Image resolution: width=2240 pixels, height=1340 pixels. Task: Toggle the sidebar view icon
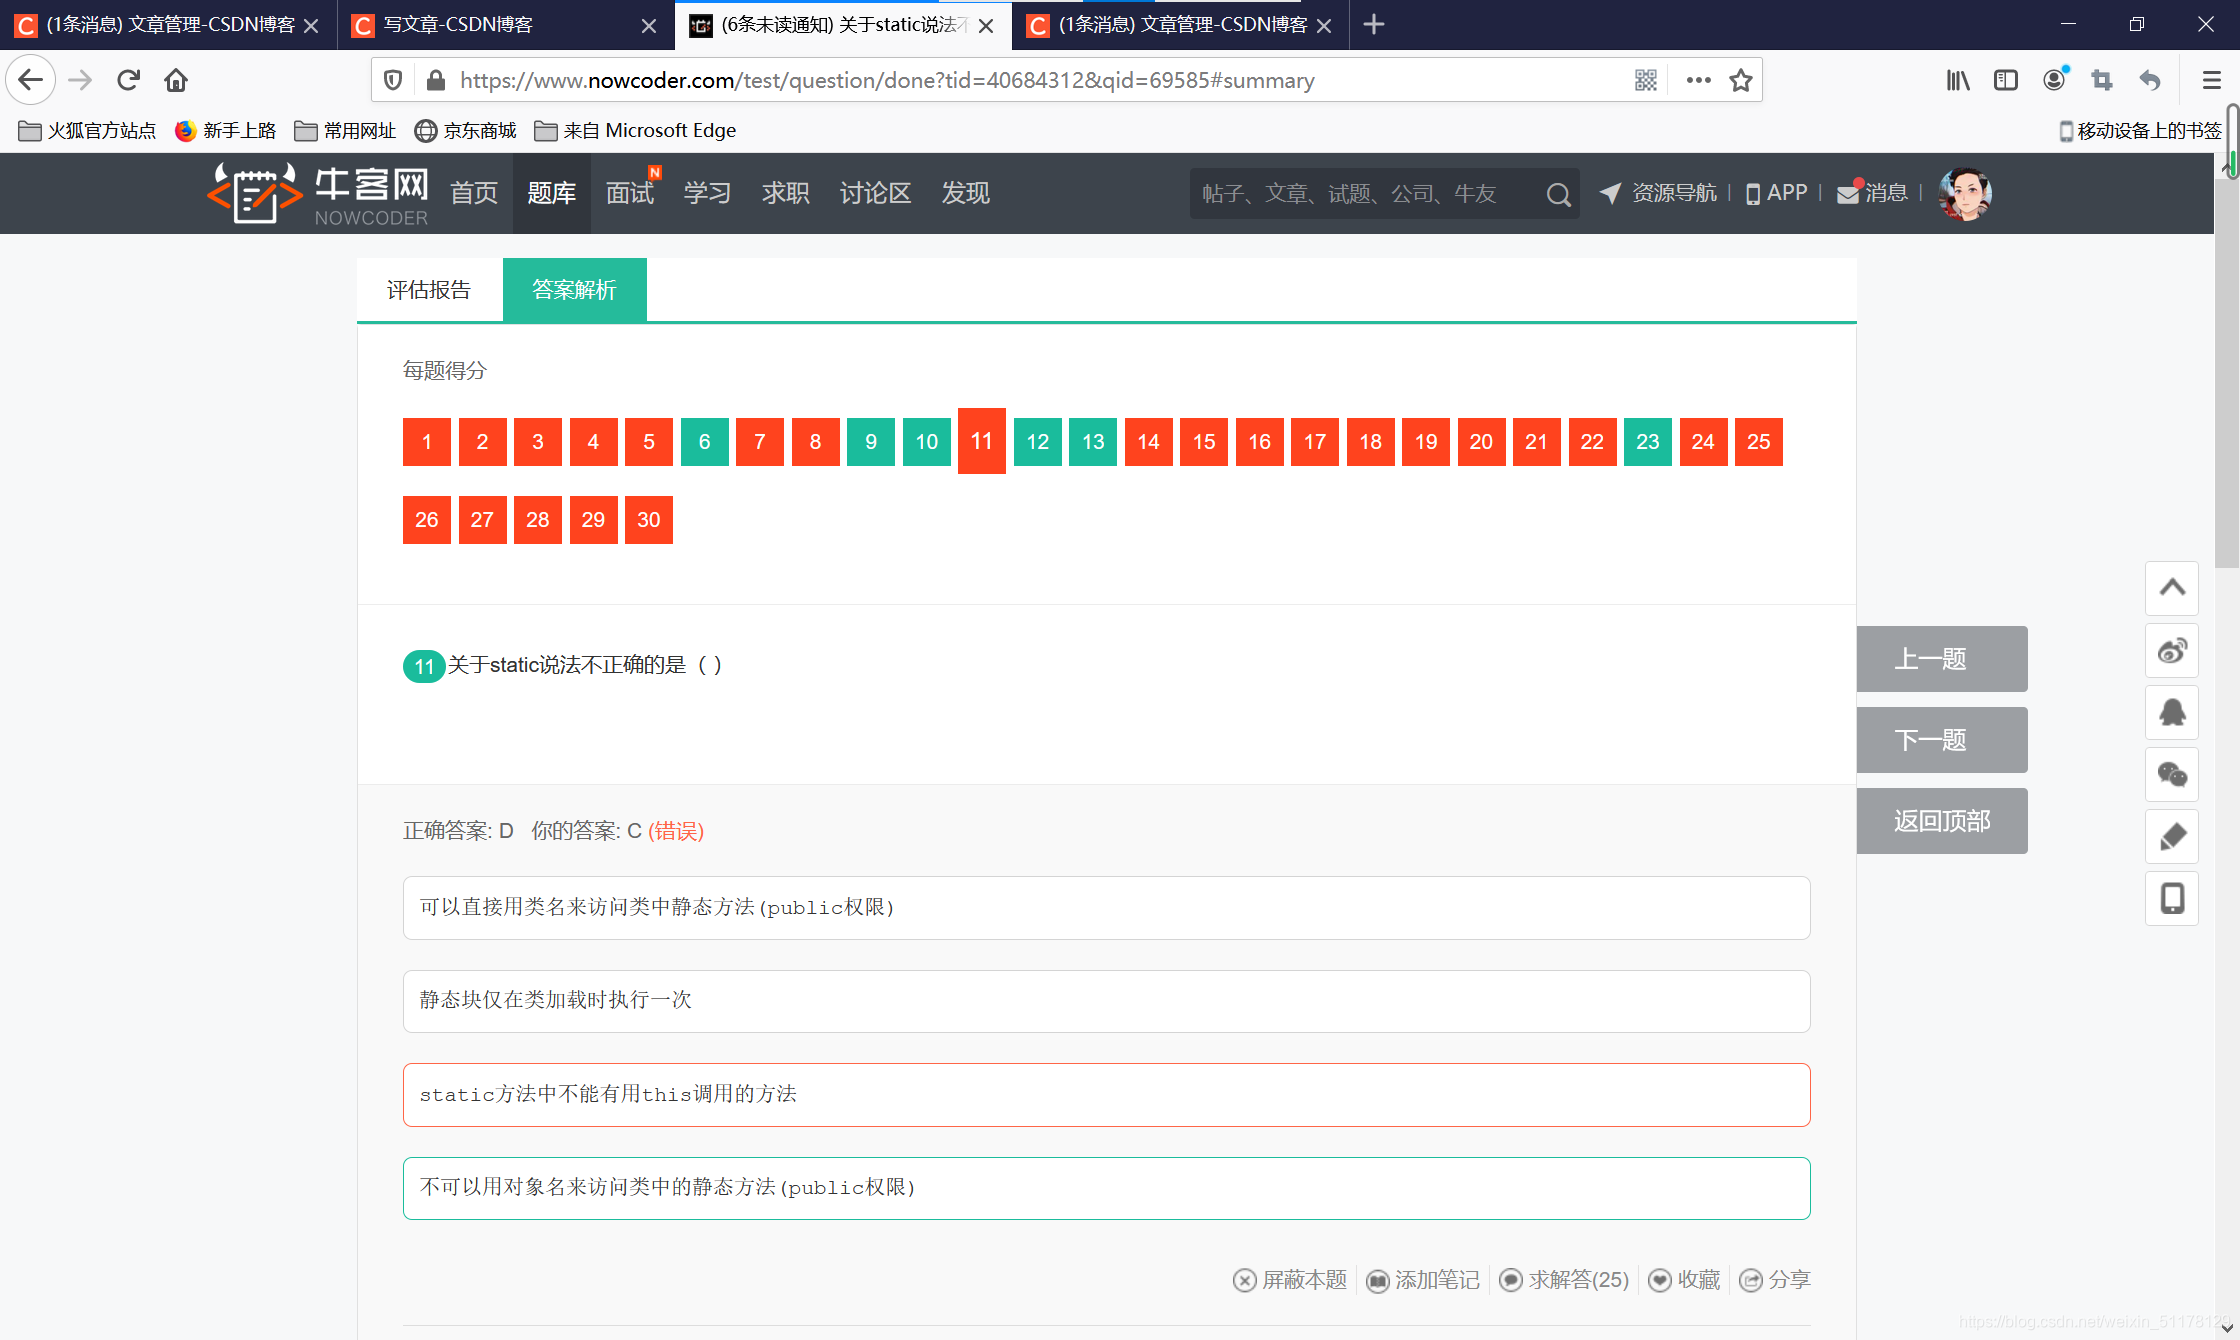pyautogui.click(x=2006, y=80)
